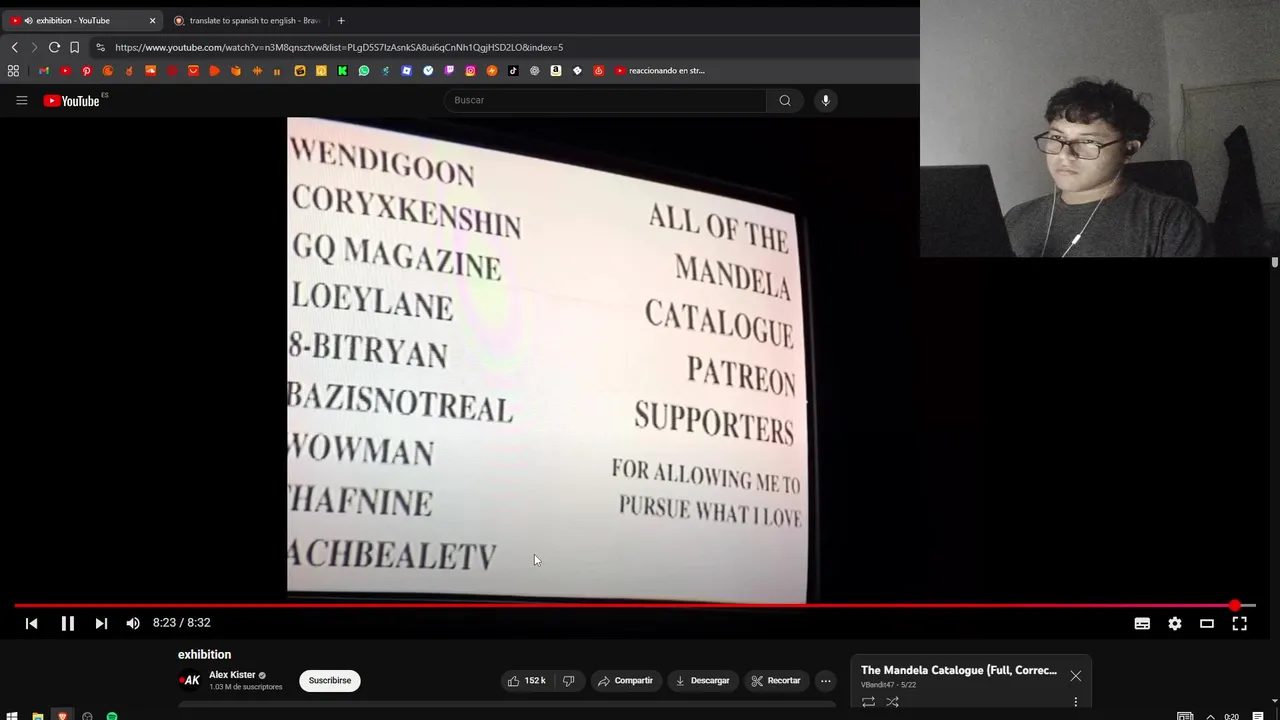Like the video showing 152 k

pos(526,681)
